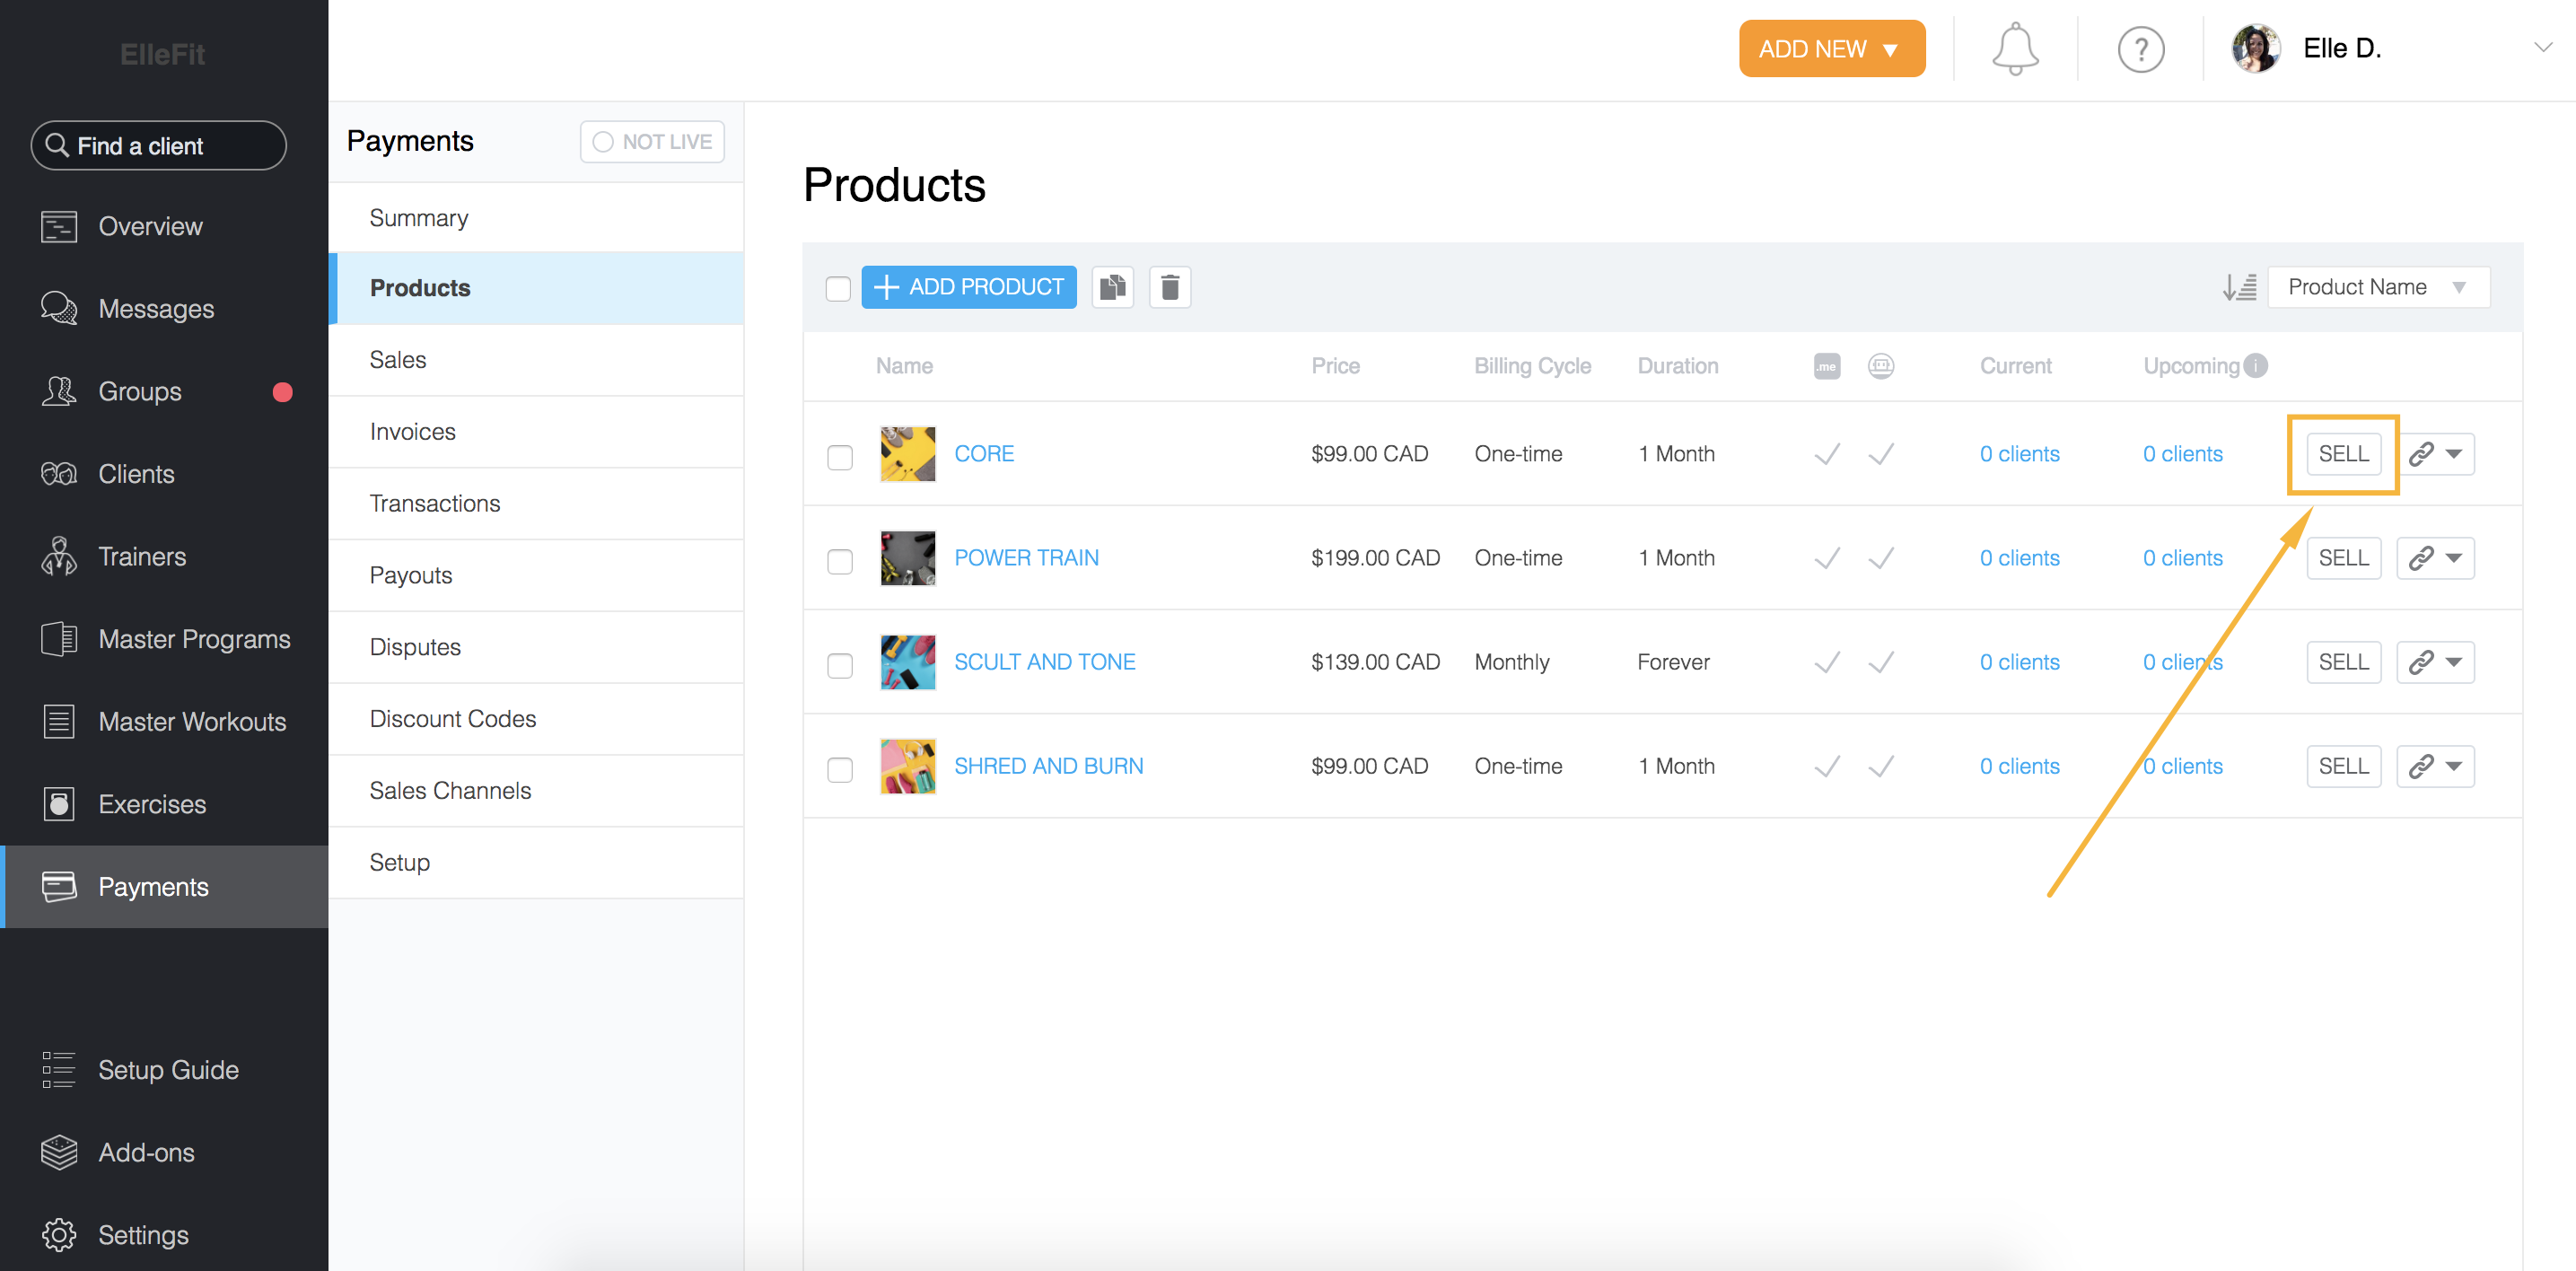Click the mobile app column header icon

(x=1881, y=366)
